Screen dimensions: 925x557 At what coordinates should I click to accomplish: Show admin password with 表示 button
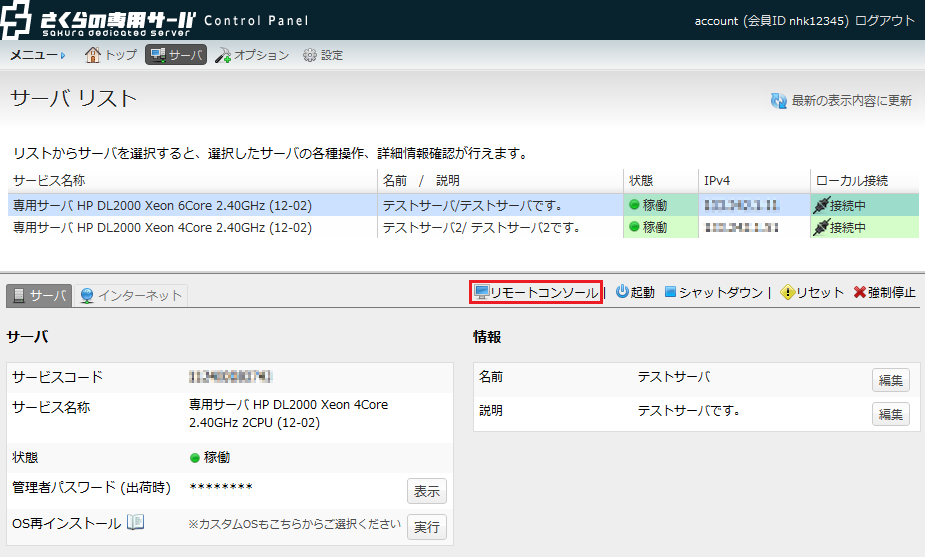(x=426, y=491)
